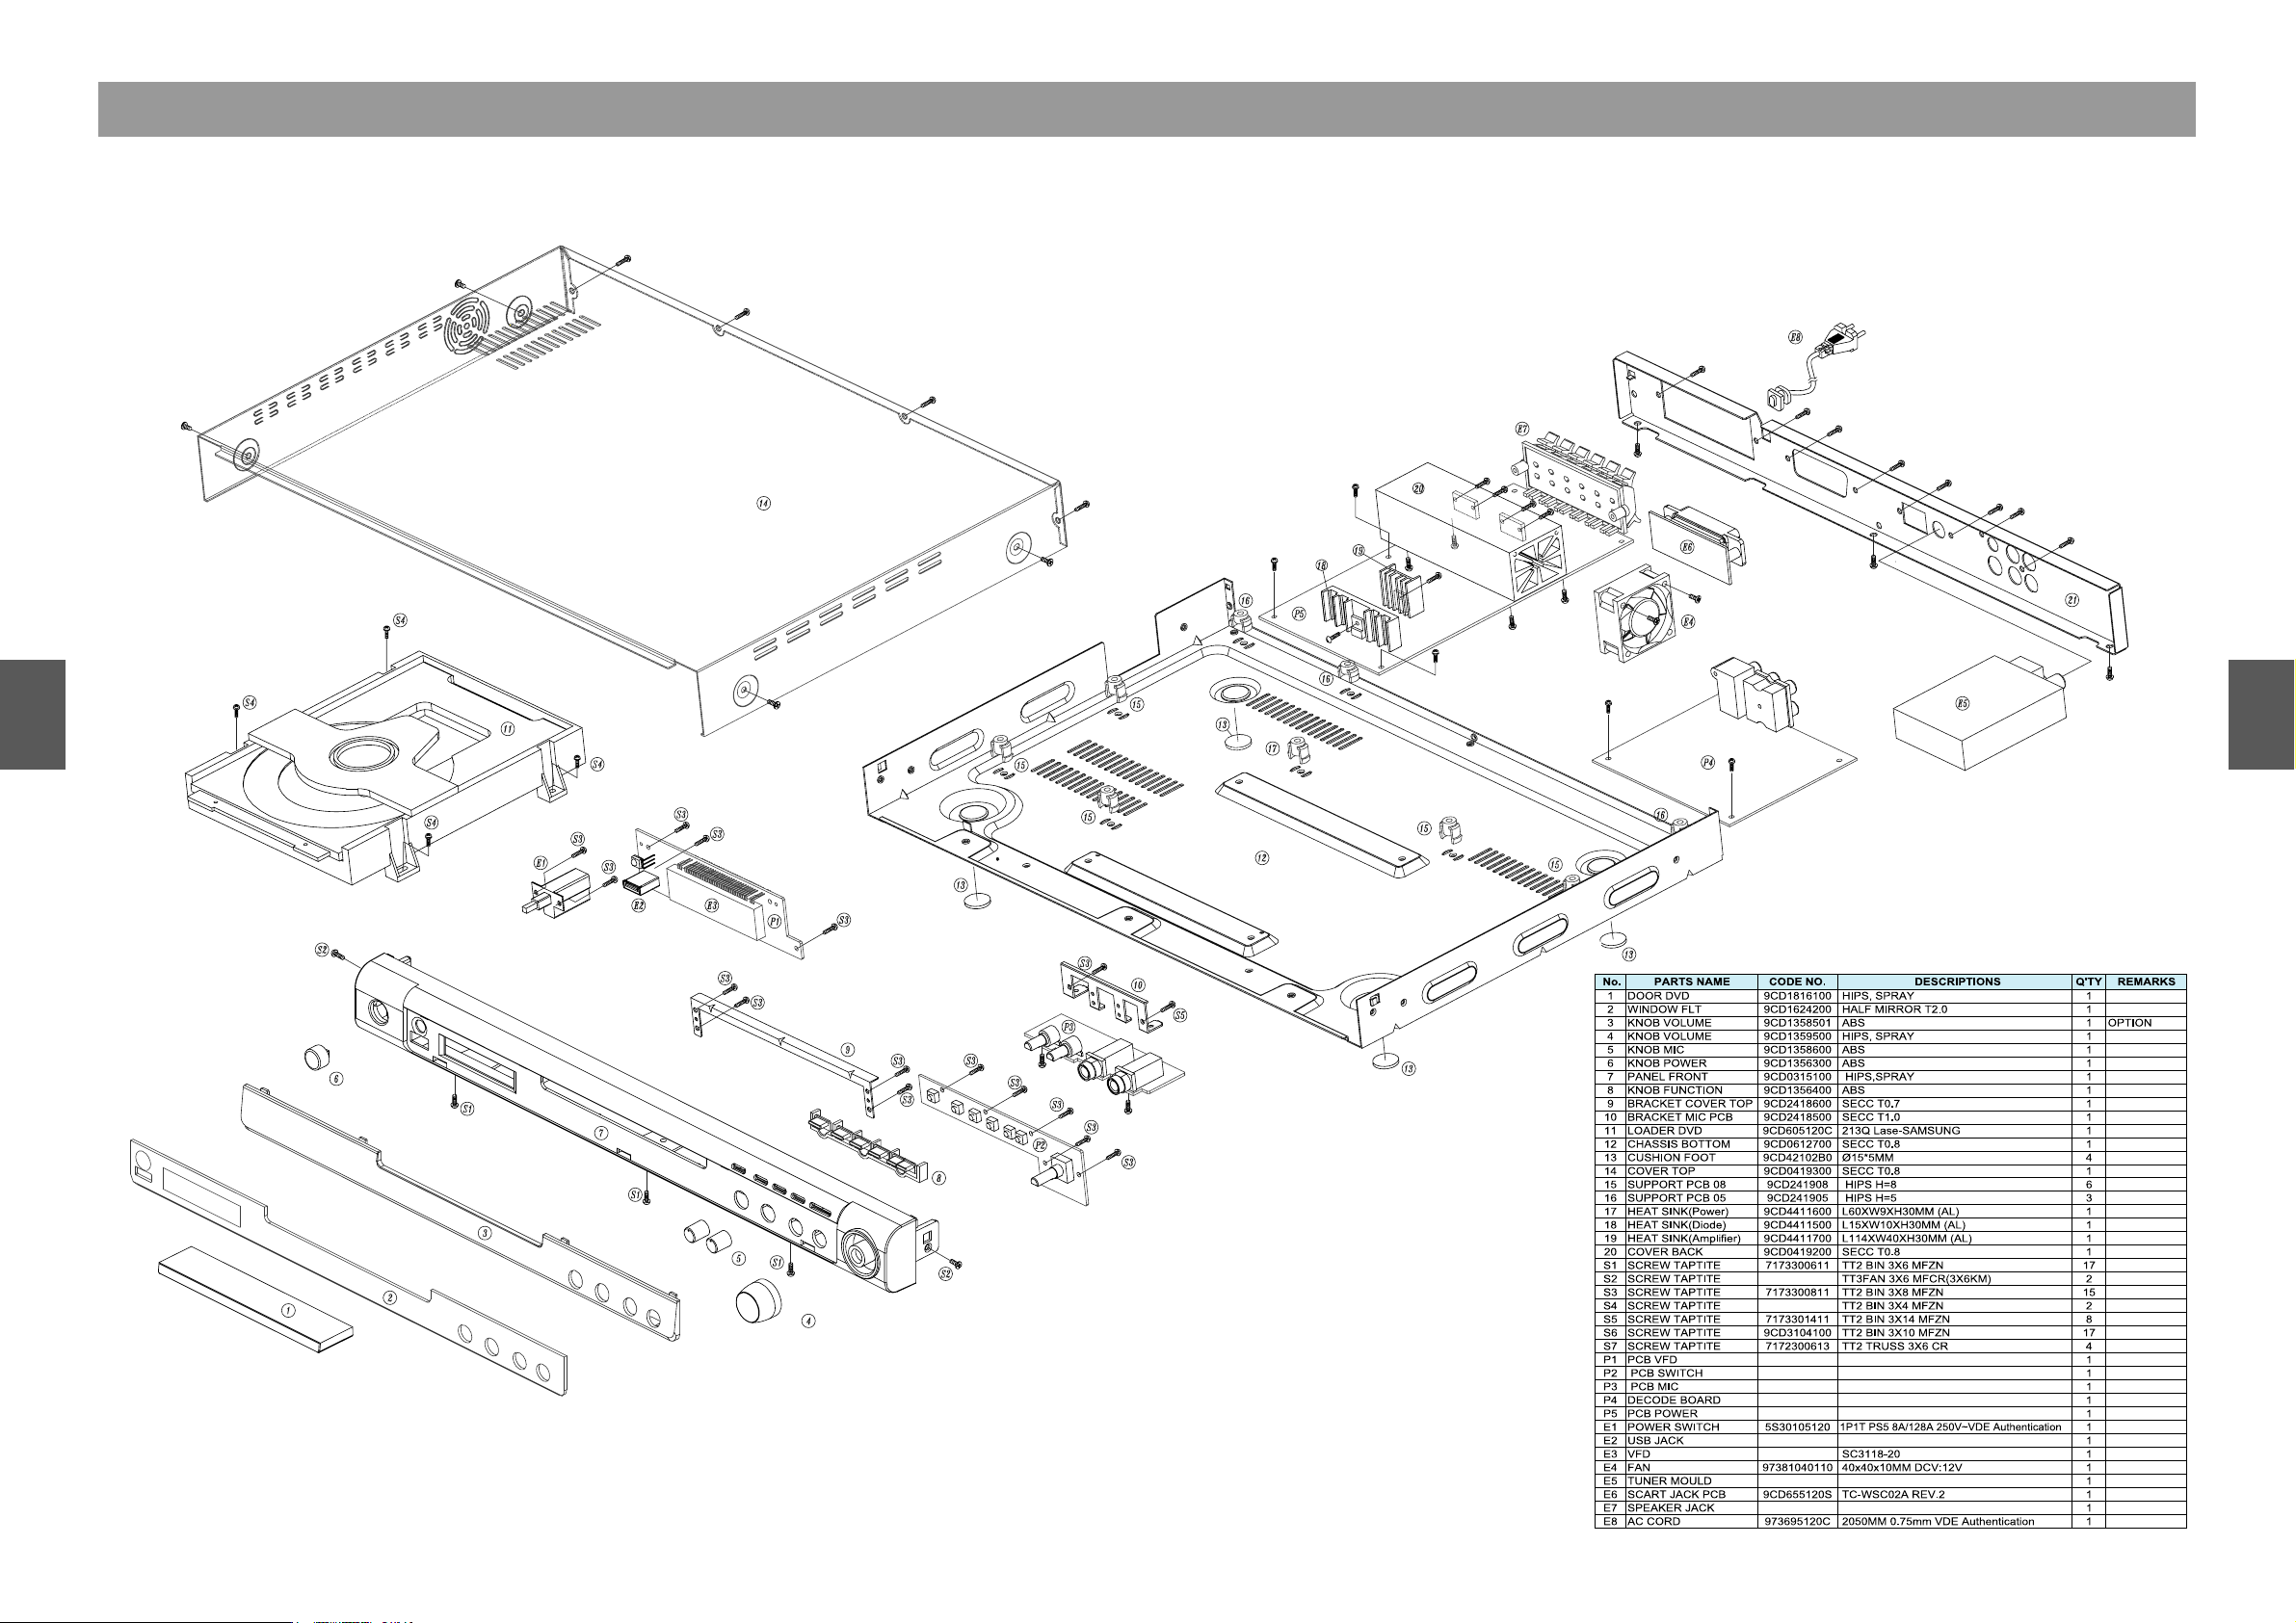The width and height of the screenshot is (2296, 1623).
Task: Click the PARTS NAME table header
Action: (x=1691, y=981)
